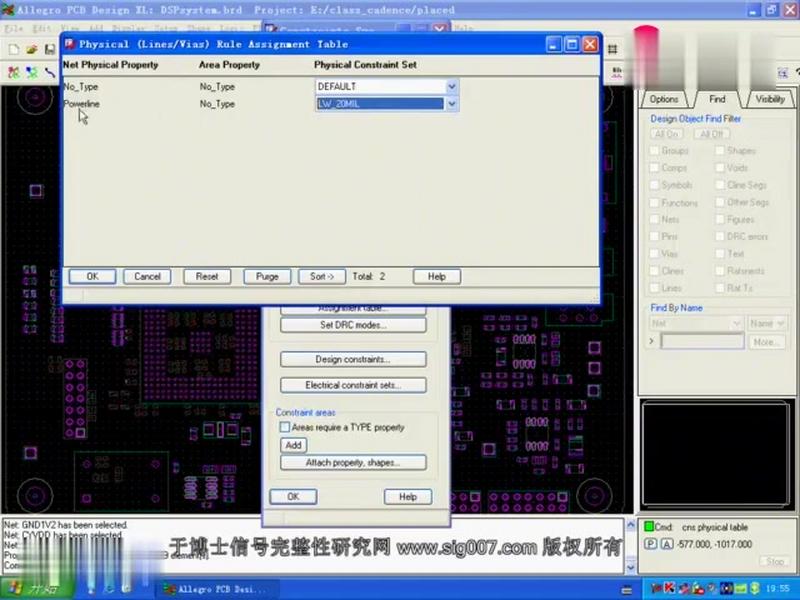800x600 pixels.
Task: Open the Find By Name dropdown
Action: 736,321
